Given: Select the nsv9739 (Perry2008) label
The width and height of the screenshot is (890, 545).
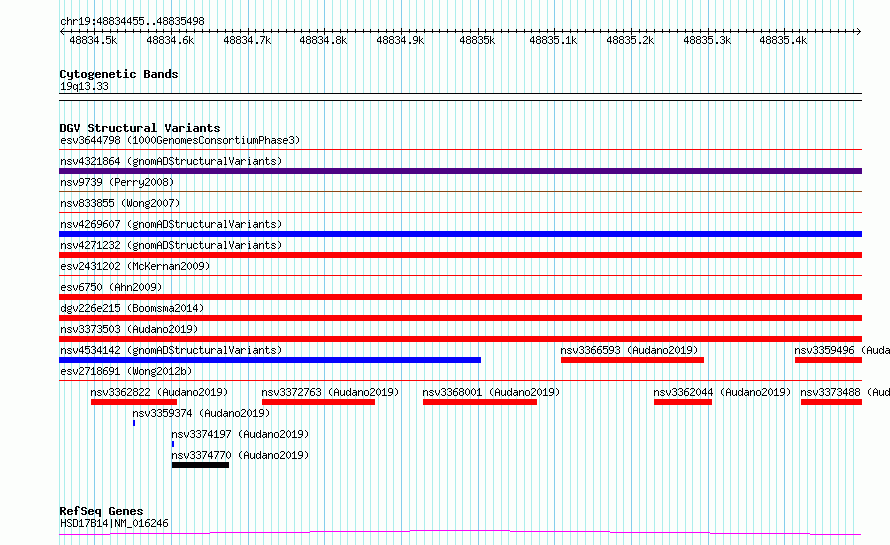Looking at the screenshot, I should click(117, 182).
